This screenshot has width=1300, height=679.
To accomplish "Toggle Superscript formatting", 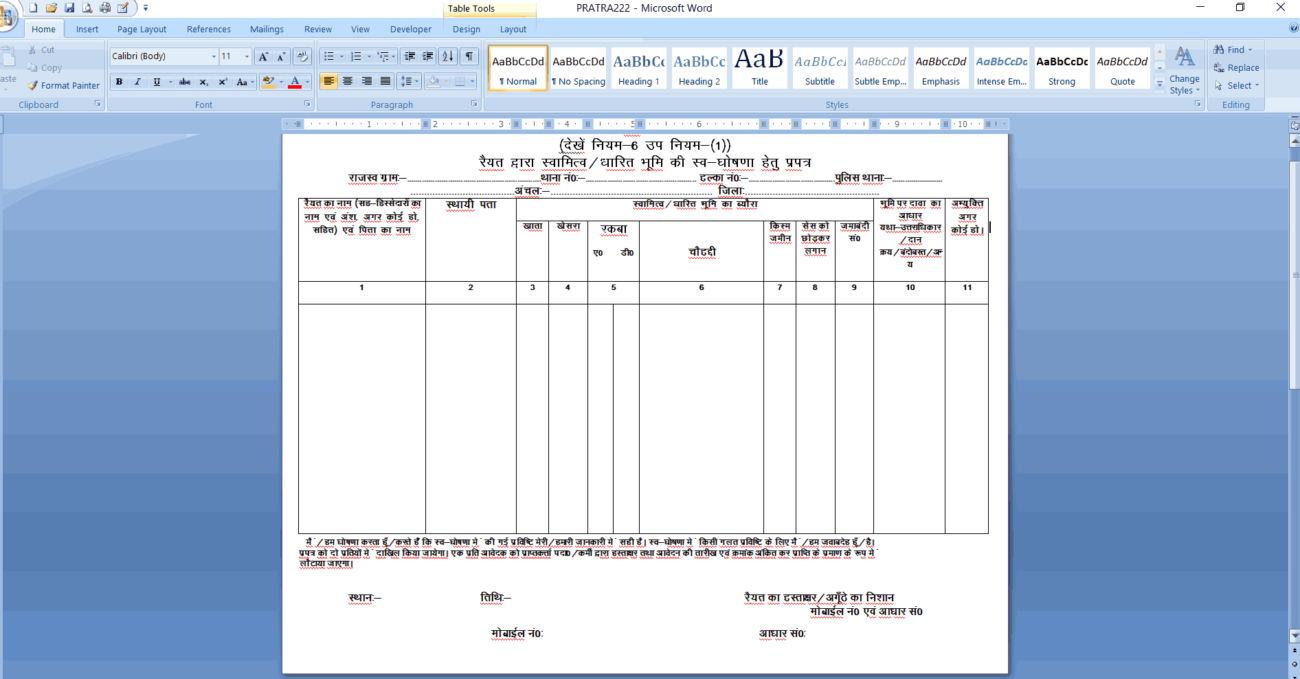I will tap(222, 82).
